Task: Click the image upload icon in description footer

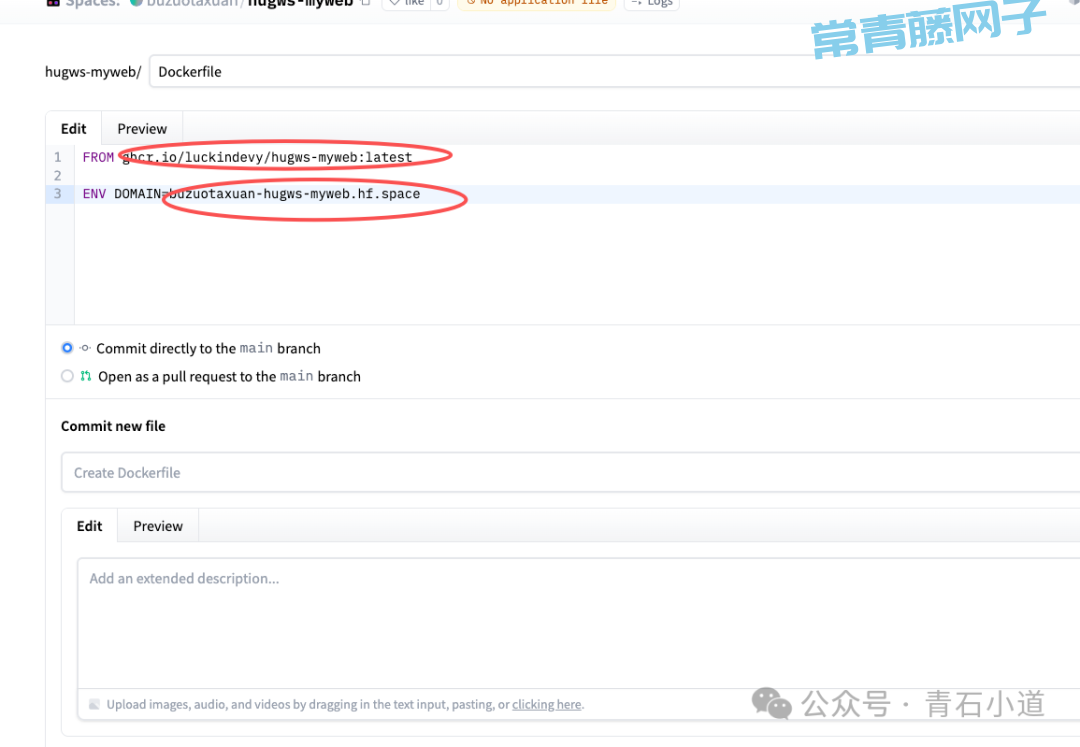Action: click(95, 704)
